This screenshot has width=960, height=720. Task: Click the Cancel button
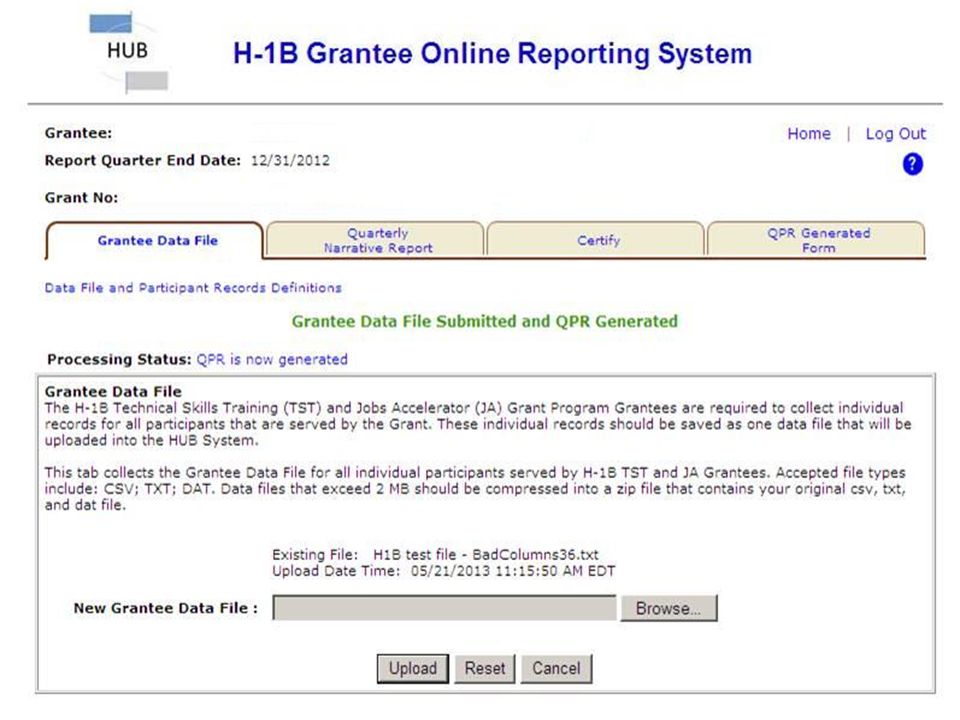pos(556,668)
